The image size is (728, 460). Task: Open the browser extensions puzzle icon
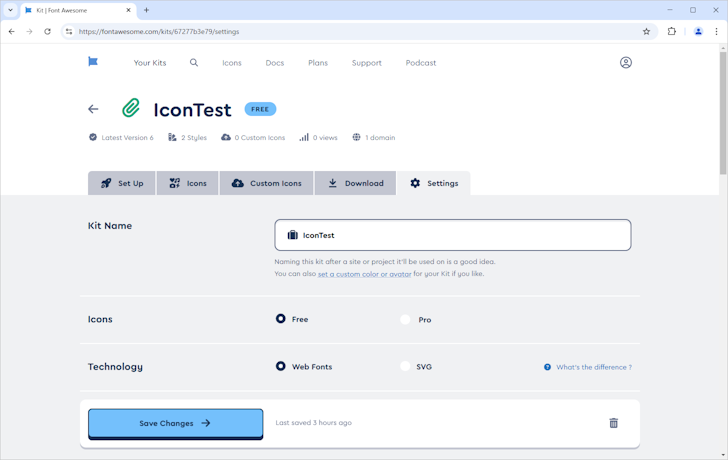point(672,31)
